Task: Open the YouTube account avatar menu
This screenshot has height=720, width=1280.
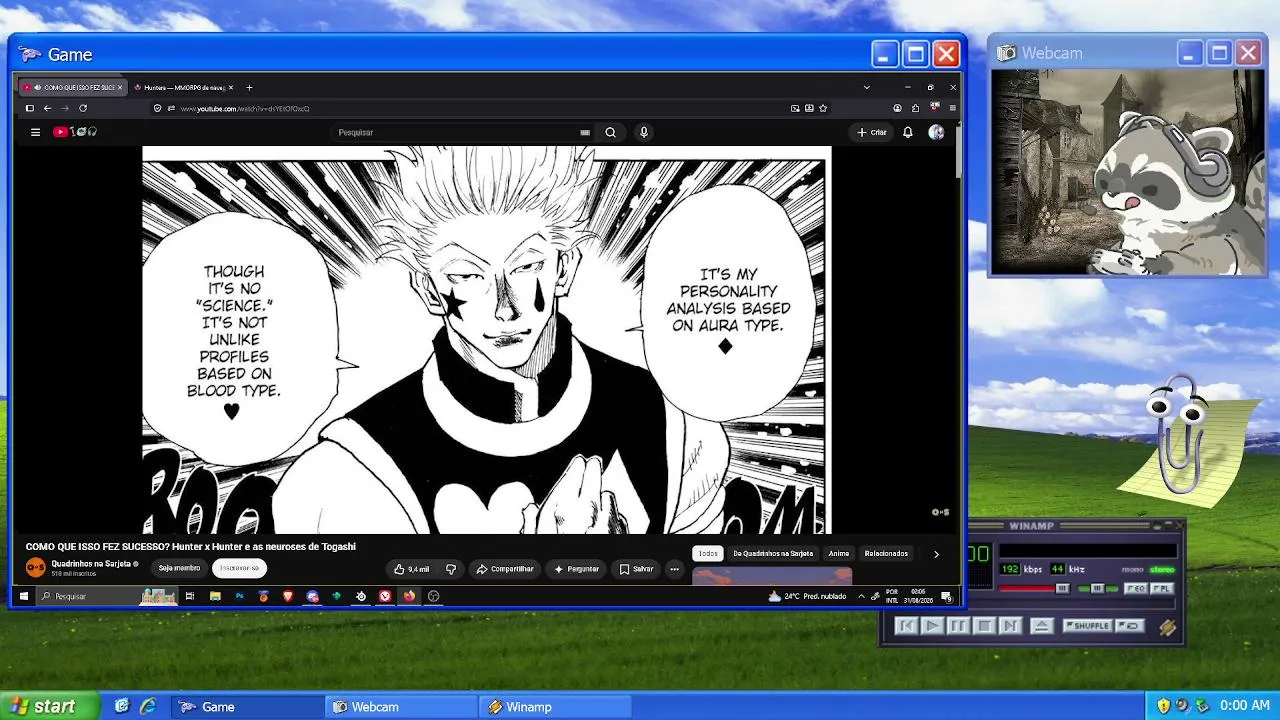Action: pyautogui.click(x=936, y=132)
